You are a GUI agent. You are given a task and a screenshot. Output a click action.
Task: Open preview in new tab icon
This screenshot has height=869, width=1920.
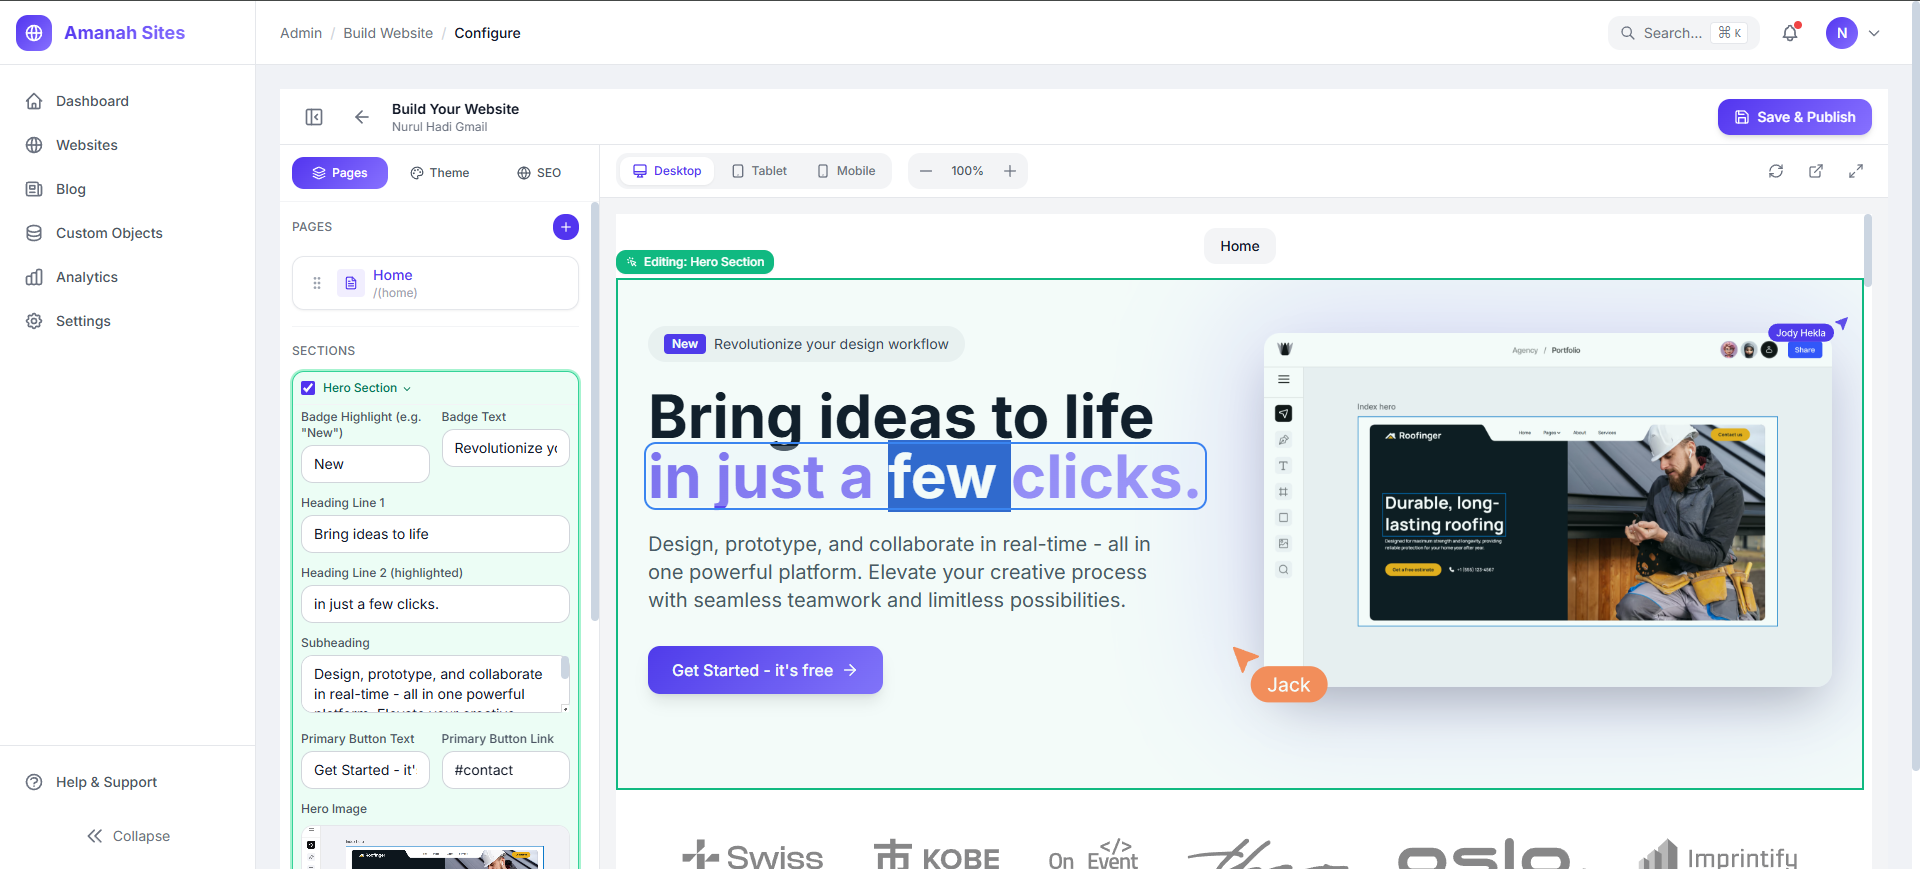click(1816, 171)
